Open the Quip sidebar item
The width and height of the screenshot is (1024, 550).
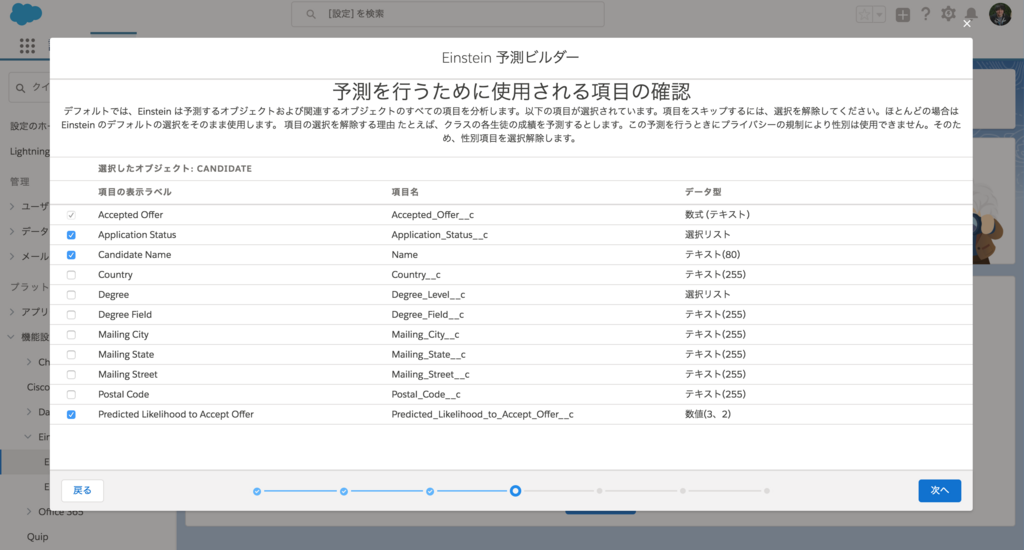pyautogui.click(x=37, y=536)
